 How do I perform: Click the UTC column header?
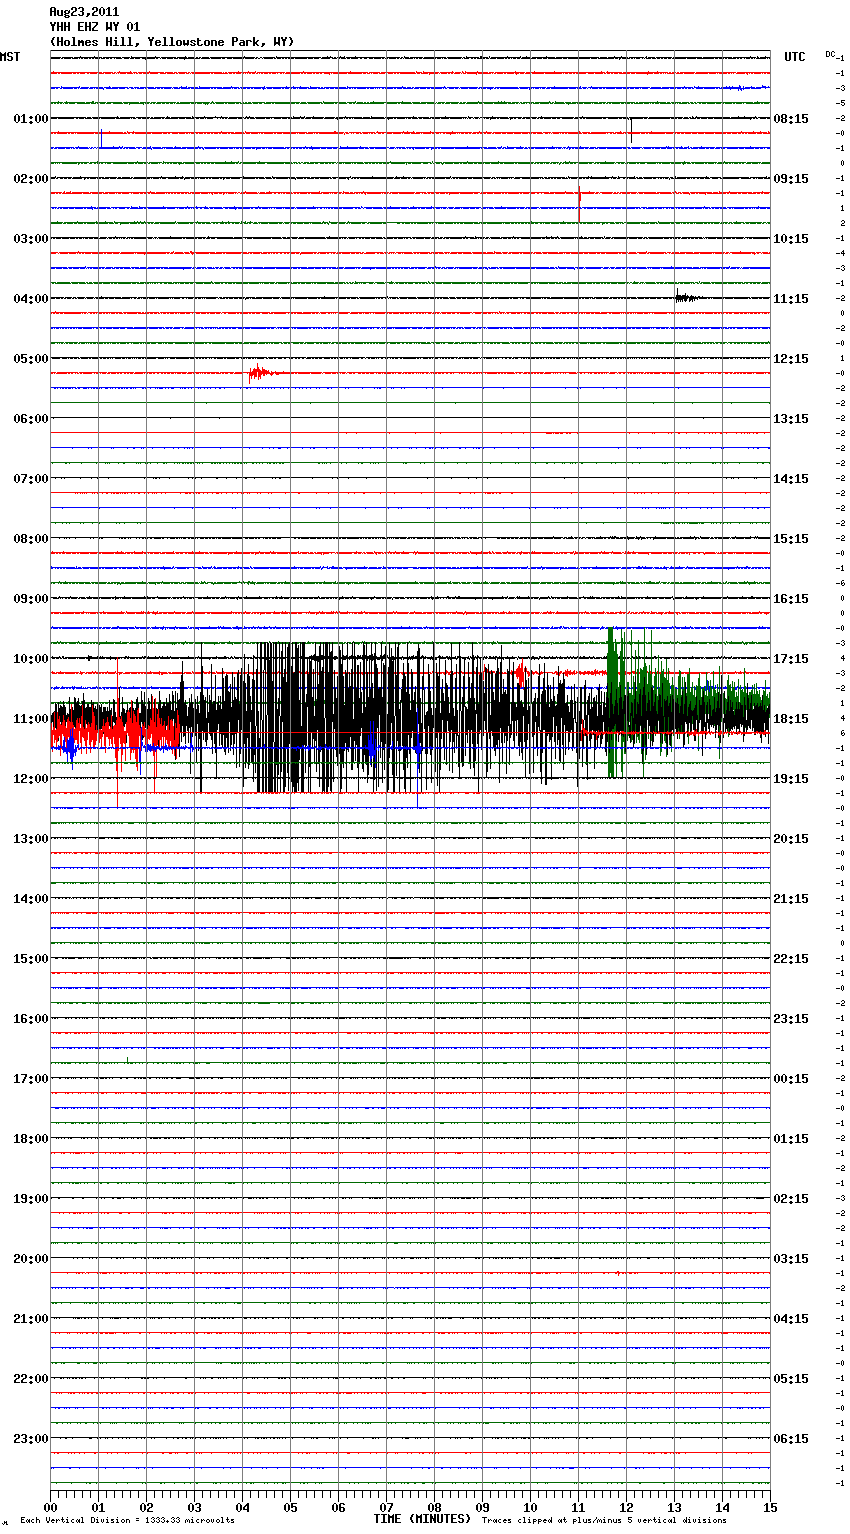[795, 57]
